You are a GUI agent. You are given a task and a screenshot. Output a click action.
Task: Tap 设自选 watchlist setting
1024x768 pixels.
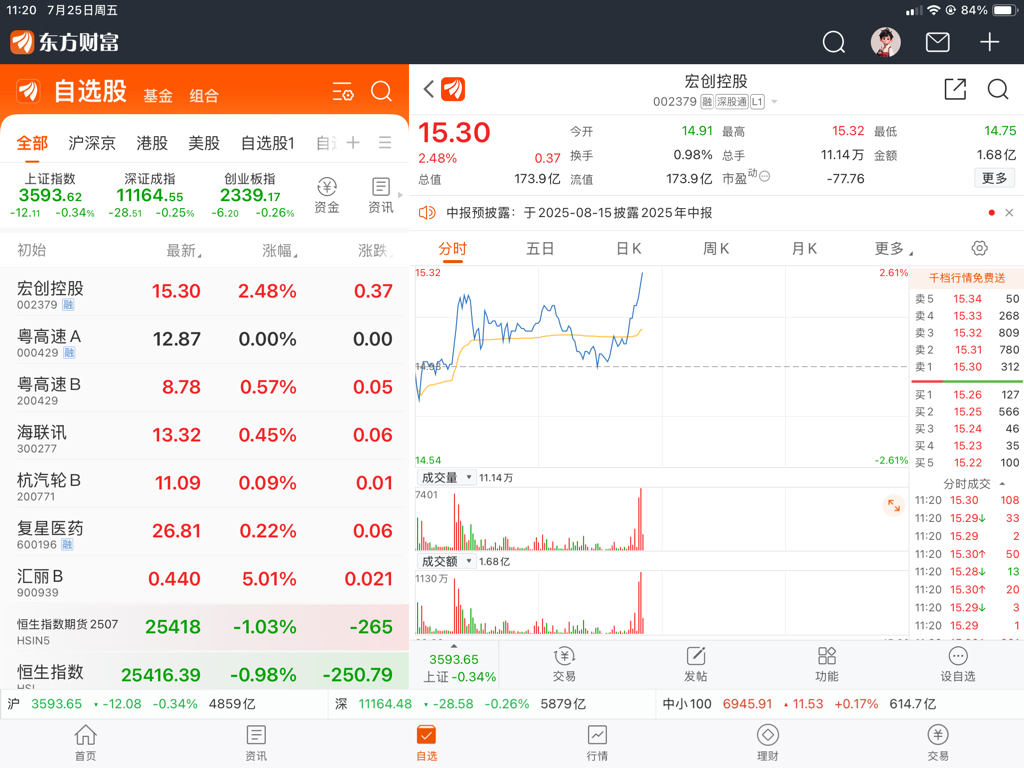(x=957, y=664)
